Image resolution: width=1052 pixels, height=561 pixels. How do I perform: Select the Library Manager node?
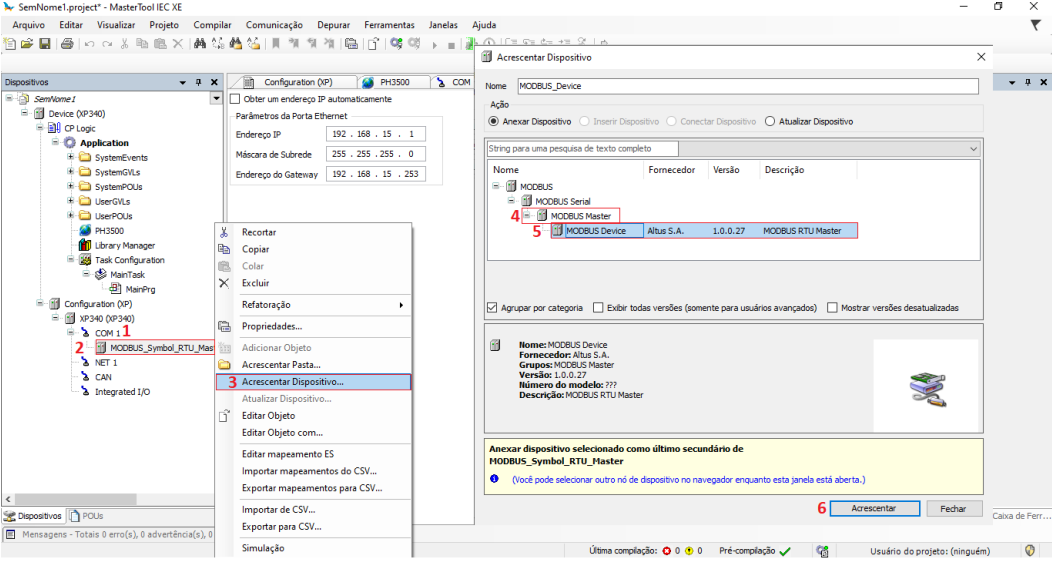(124, 245)
